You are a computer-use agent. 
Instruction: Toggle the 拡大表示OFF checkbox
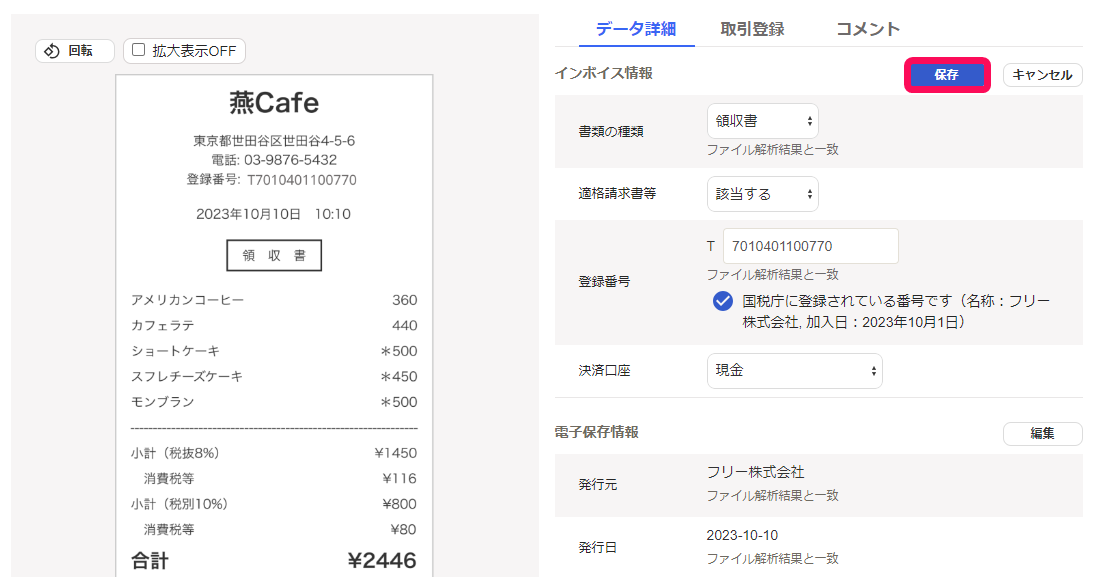(x=138, y=50)
